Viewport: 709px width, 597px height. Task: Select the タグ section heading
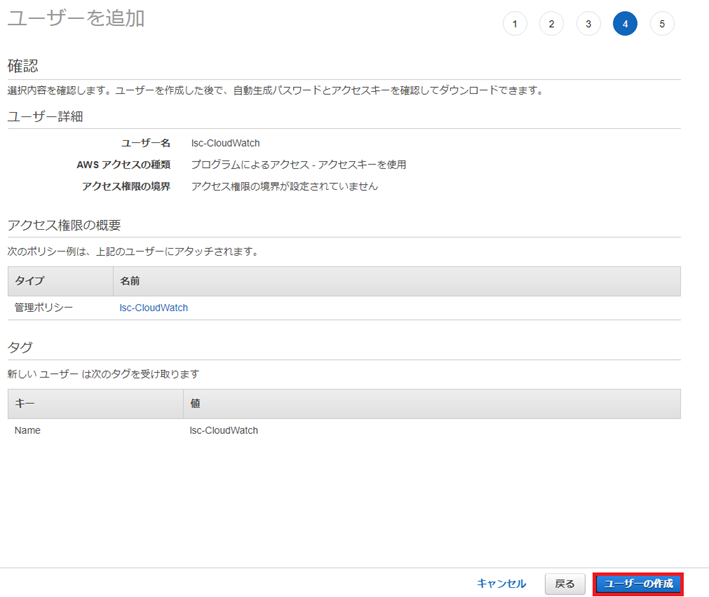(x=20, y=347)
